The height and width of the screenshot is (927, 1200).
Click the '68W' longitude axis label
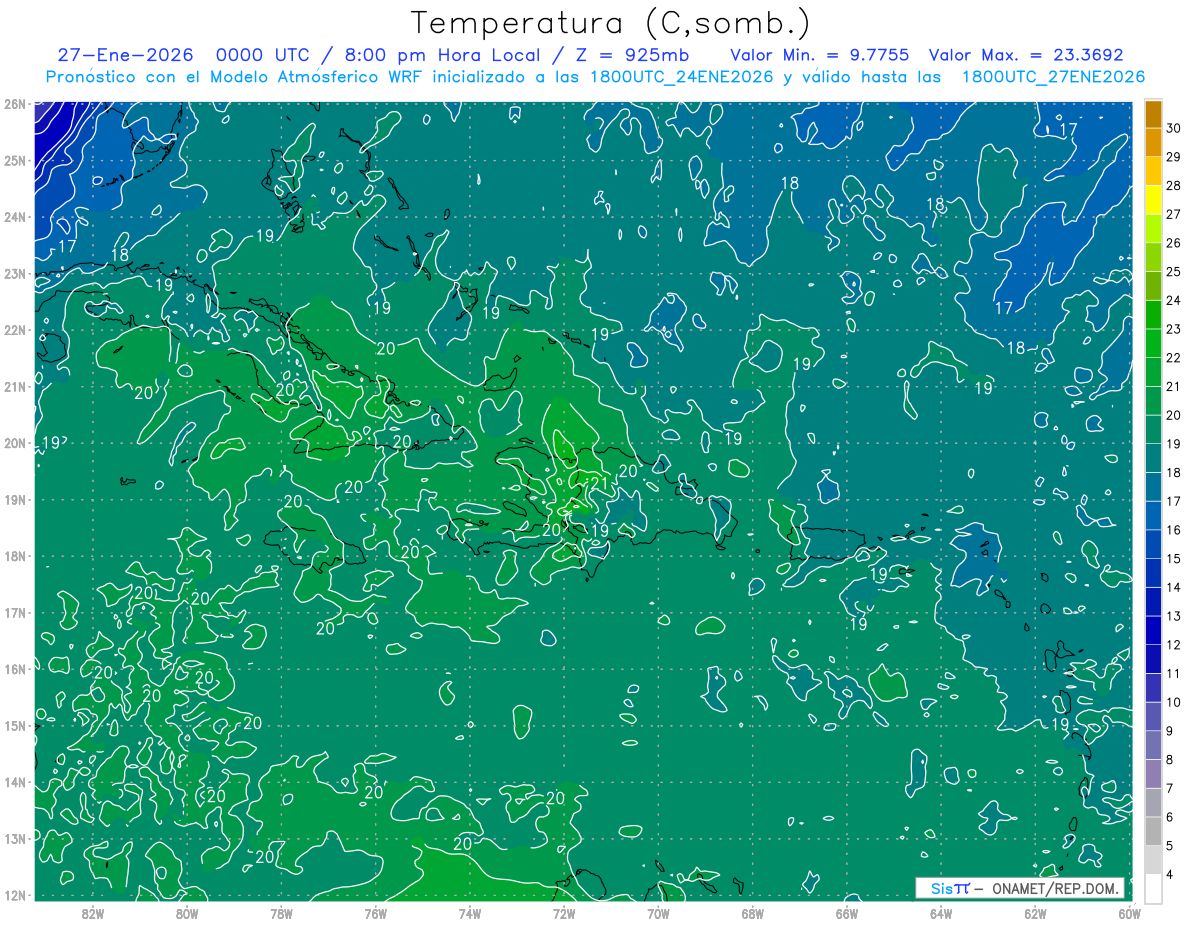(x=752, y=913)
